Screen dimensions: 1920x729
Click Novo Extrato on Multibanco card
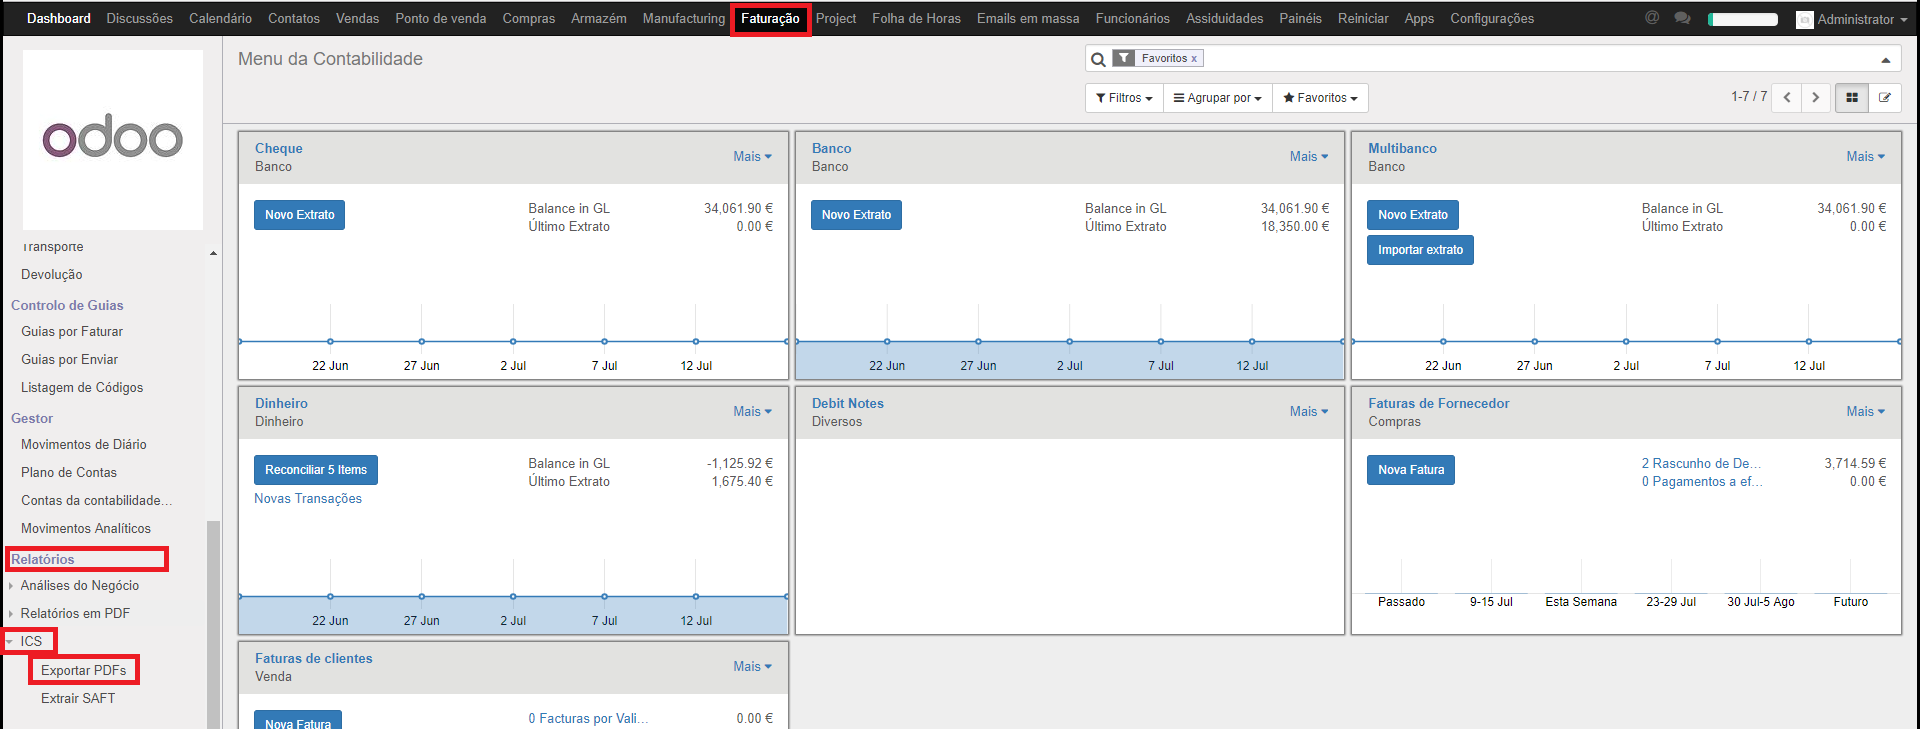click(x=1413, y=215)
